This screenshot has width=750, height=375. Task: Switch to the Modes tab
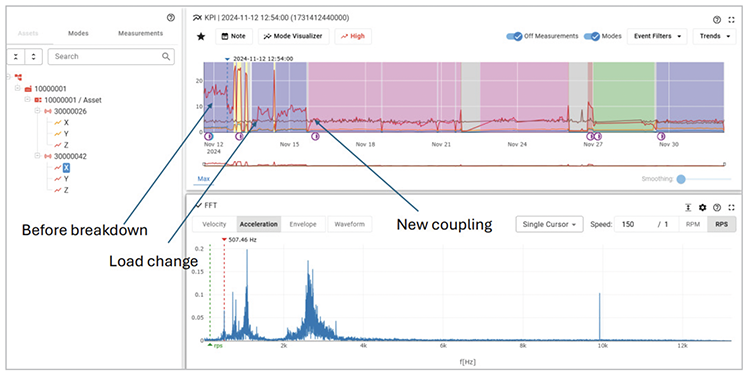78,33
